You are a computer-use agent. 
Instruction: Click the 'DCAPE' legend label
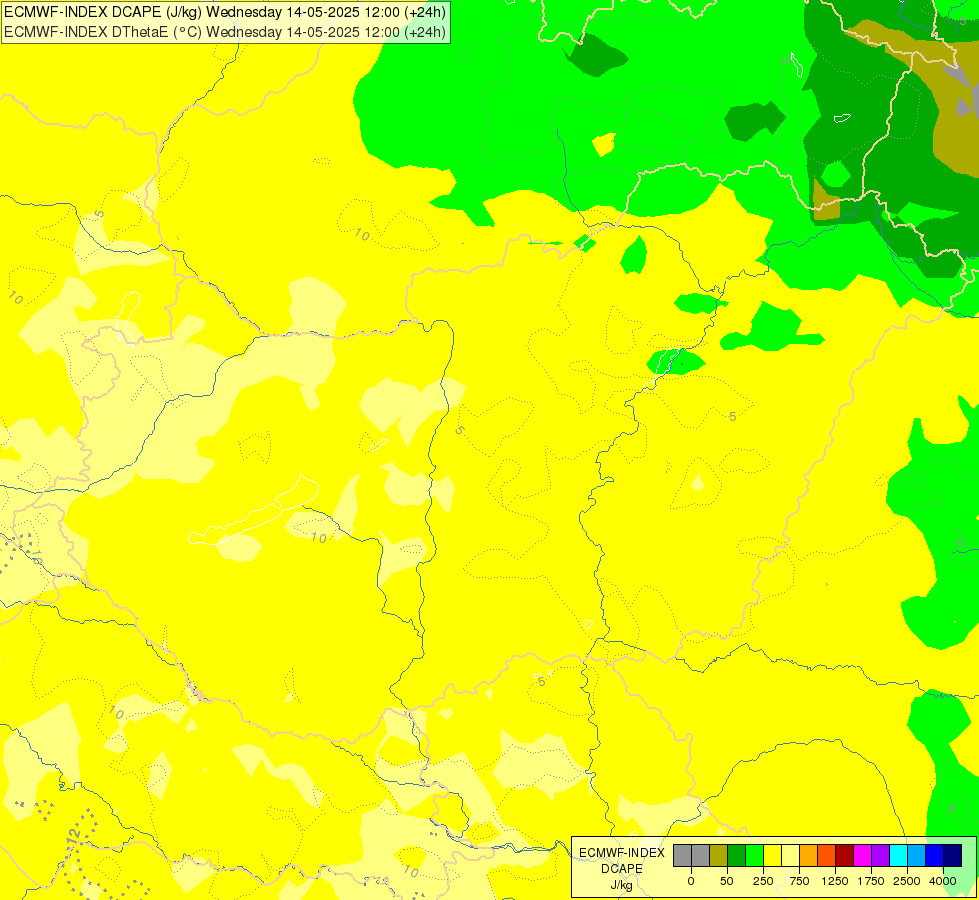622,869
